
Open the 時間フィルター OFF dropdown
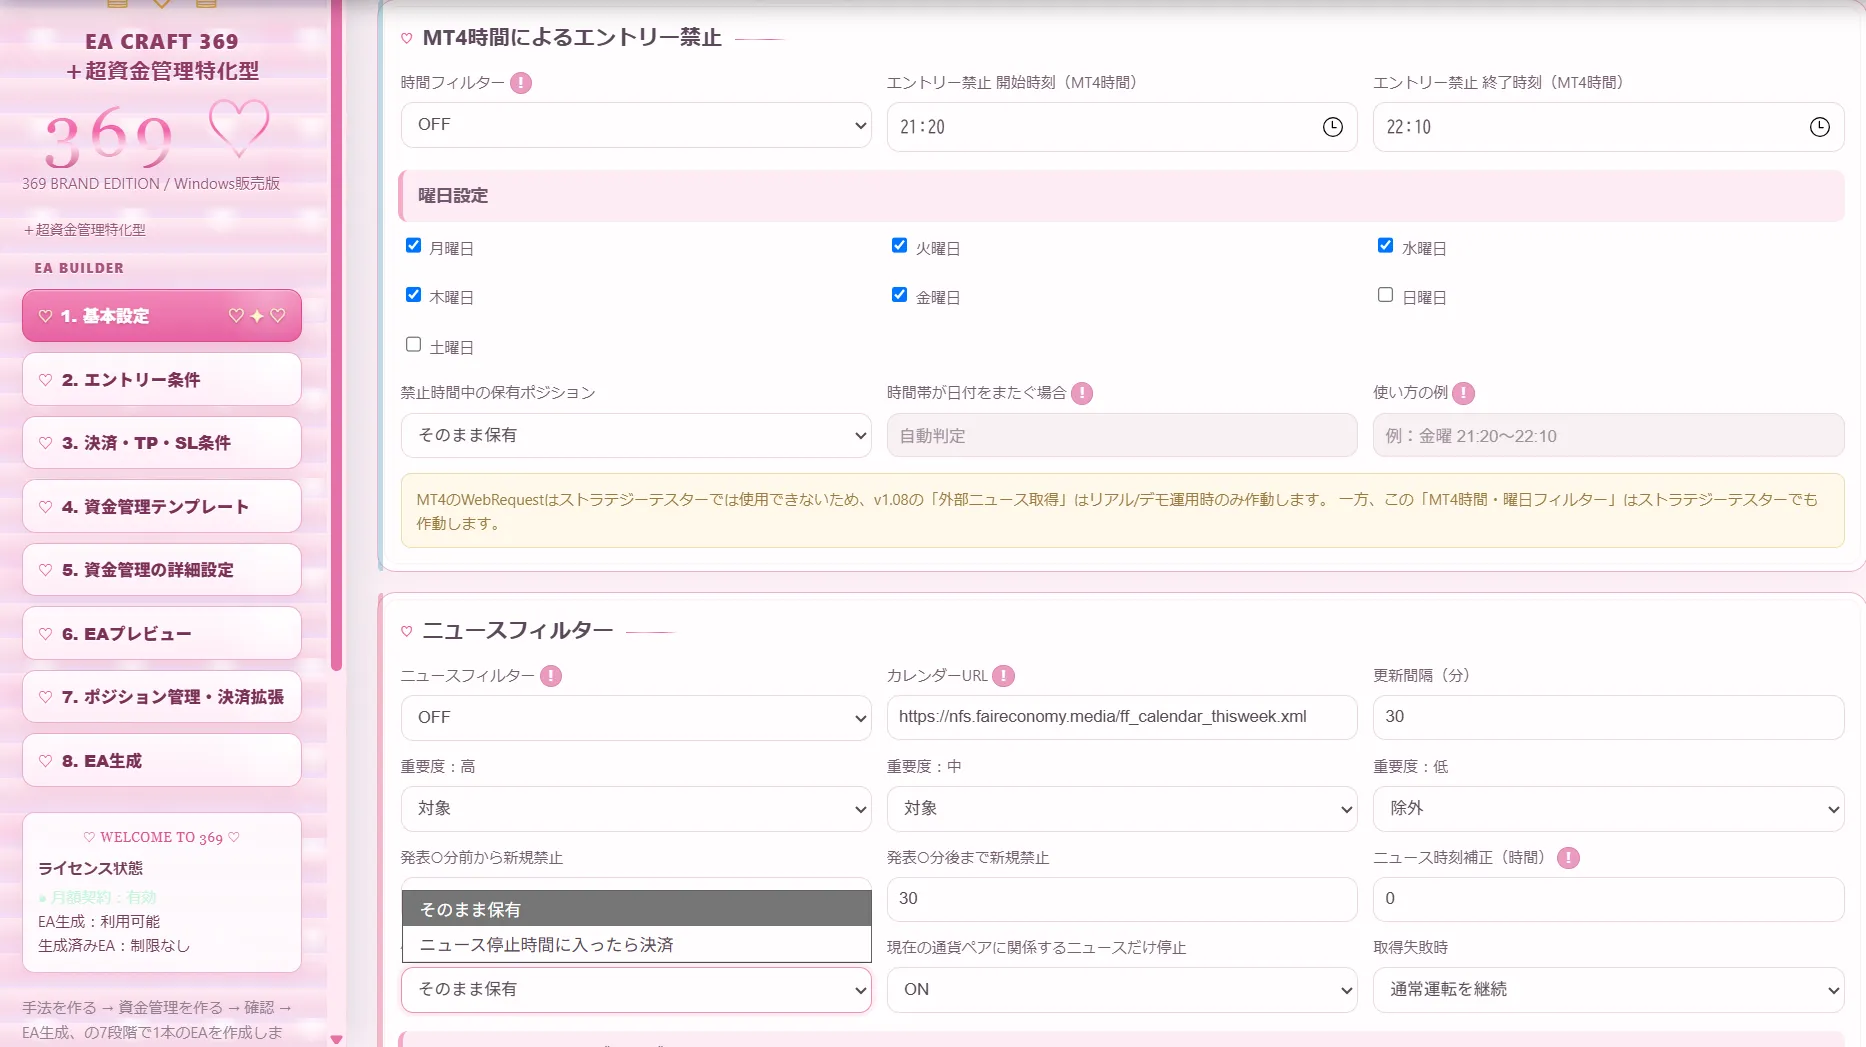pos(636,125)
